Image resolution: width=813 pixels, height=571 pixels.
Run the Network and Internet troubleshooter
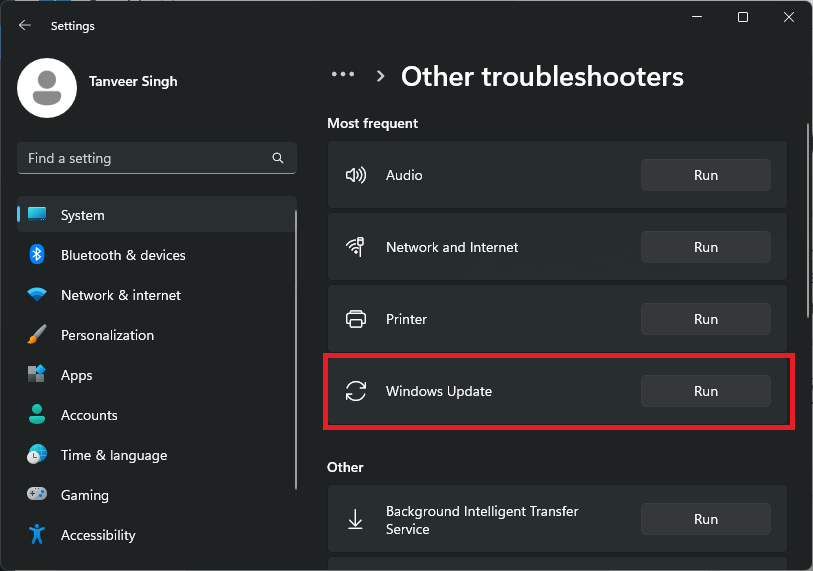706,247
